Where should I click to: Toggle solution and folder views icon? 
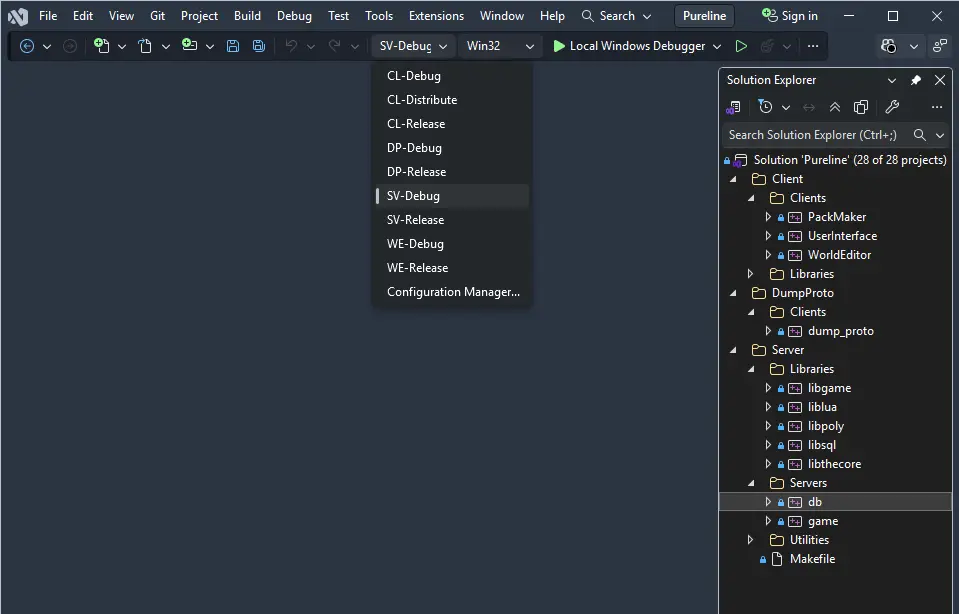(734, 107)
